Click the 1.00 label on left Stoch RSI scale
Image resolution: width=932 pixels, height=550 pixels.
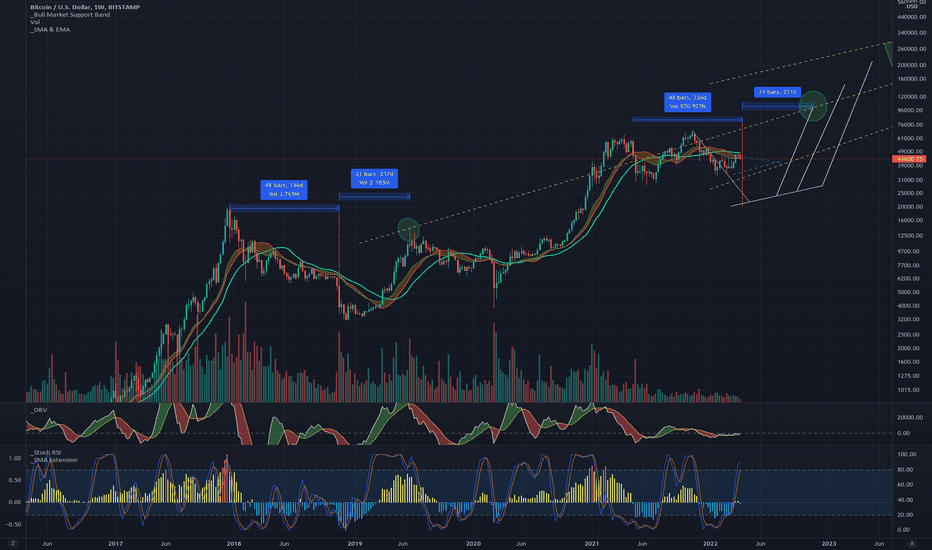15,458
